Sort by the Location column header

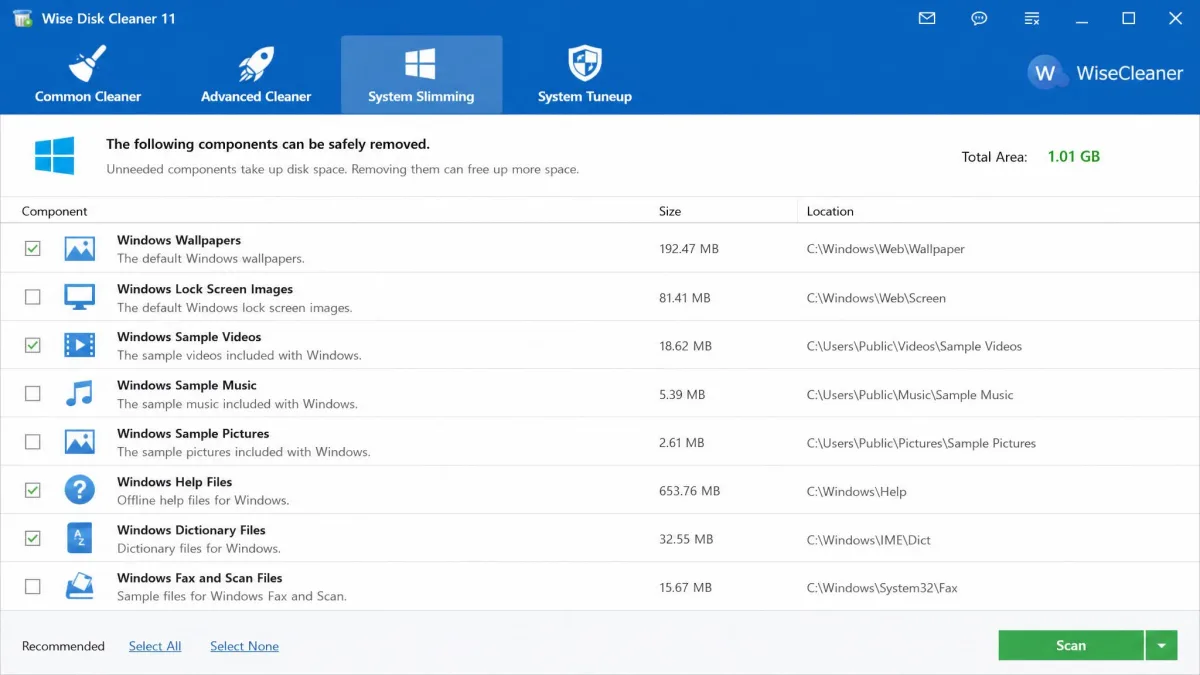(830, 211)
